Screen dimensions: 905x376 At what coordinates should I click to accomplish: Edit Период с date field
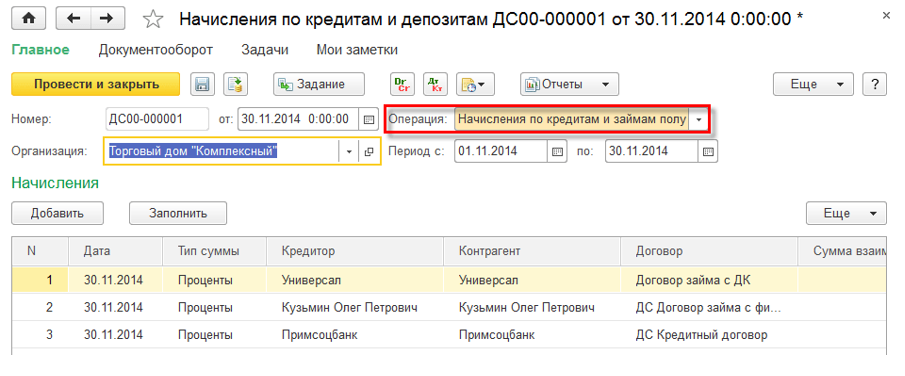pyautogui.click(x=500, y=151)
